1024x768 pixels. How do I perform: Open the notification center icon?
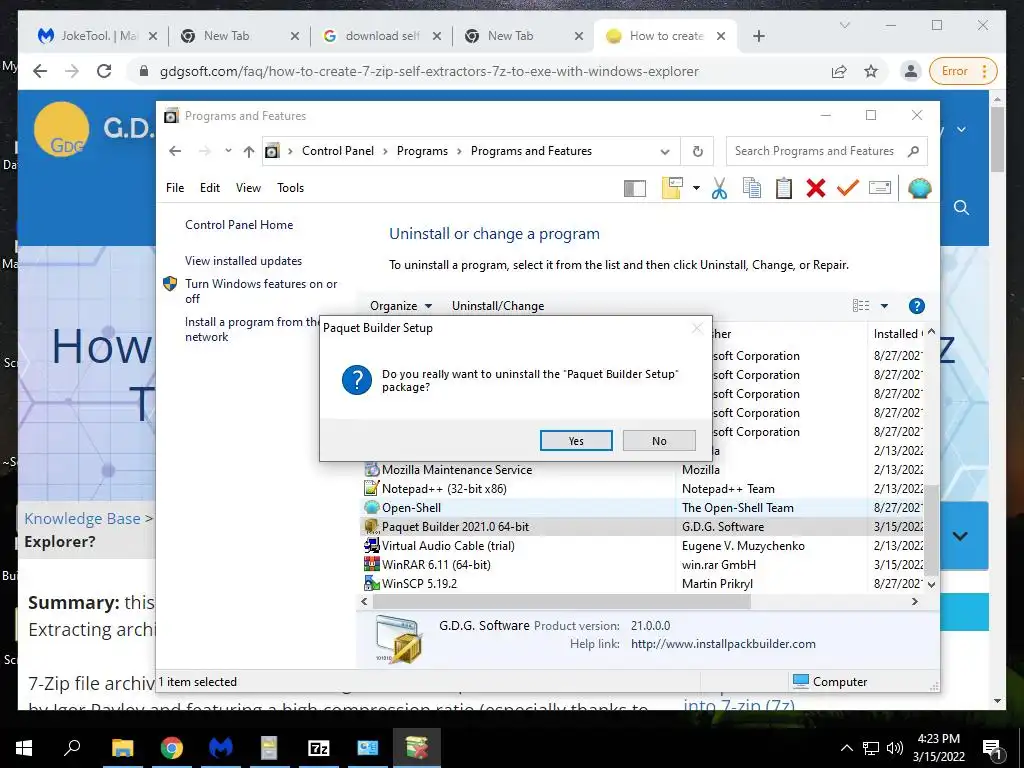click(992, 749)
